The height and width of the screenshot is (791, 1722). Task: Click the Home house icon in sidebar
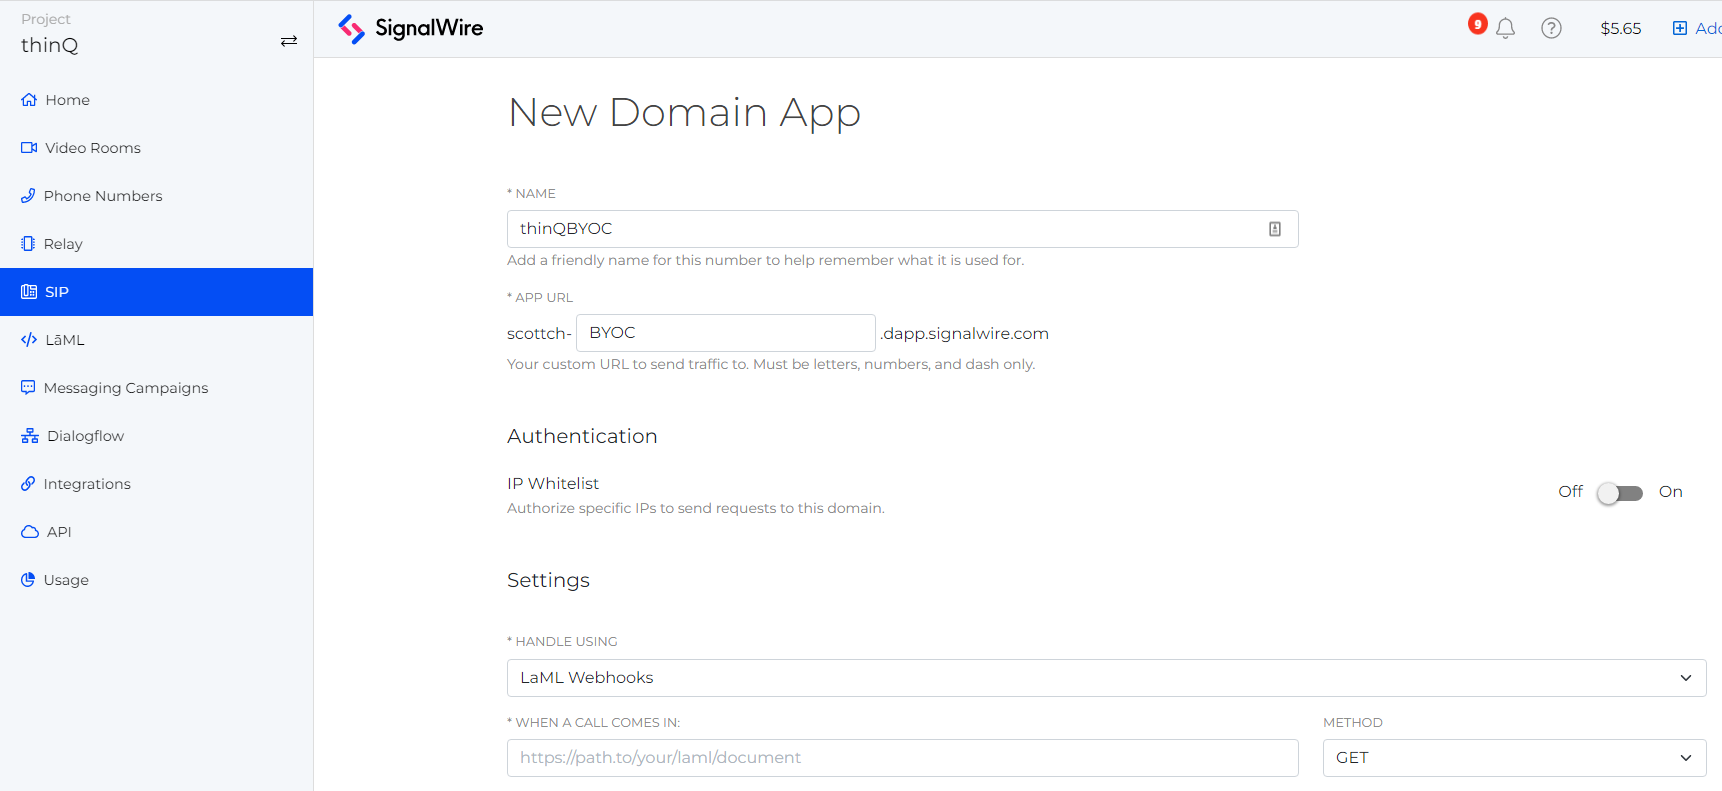[x=29, y=100]
